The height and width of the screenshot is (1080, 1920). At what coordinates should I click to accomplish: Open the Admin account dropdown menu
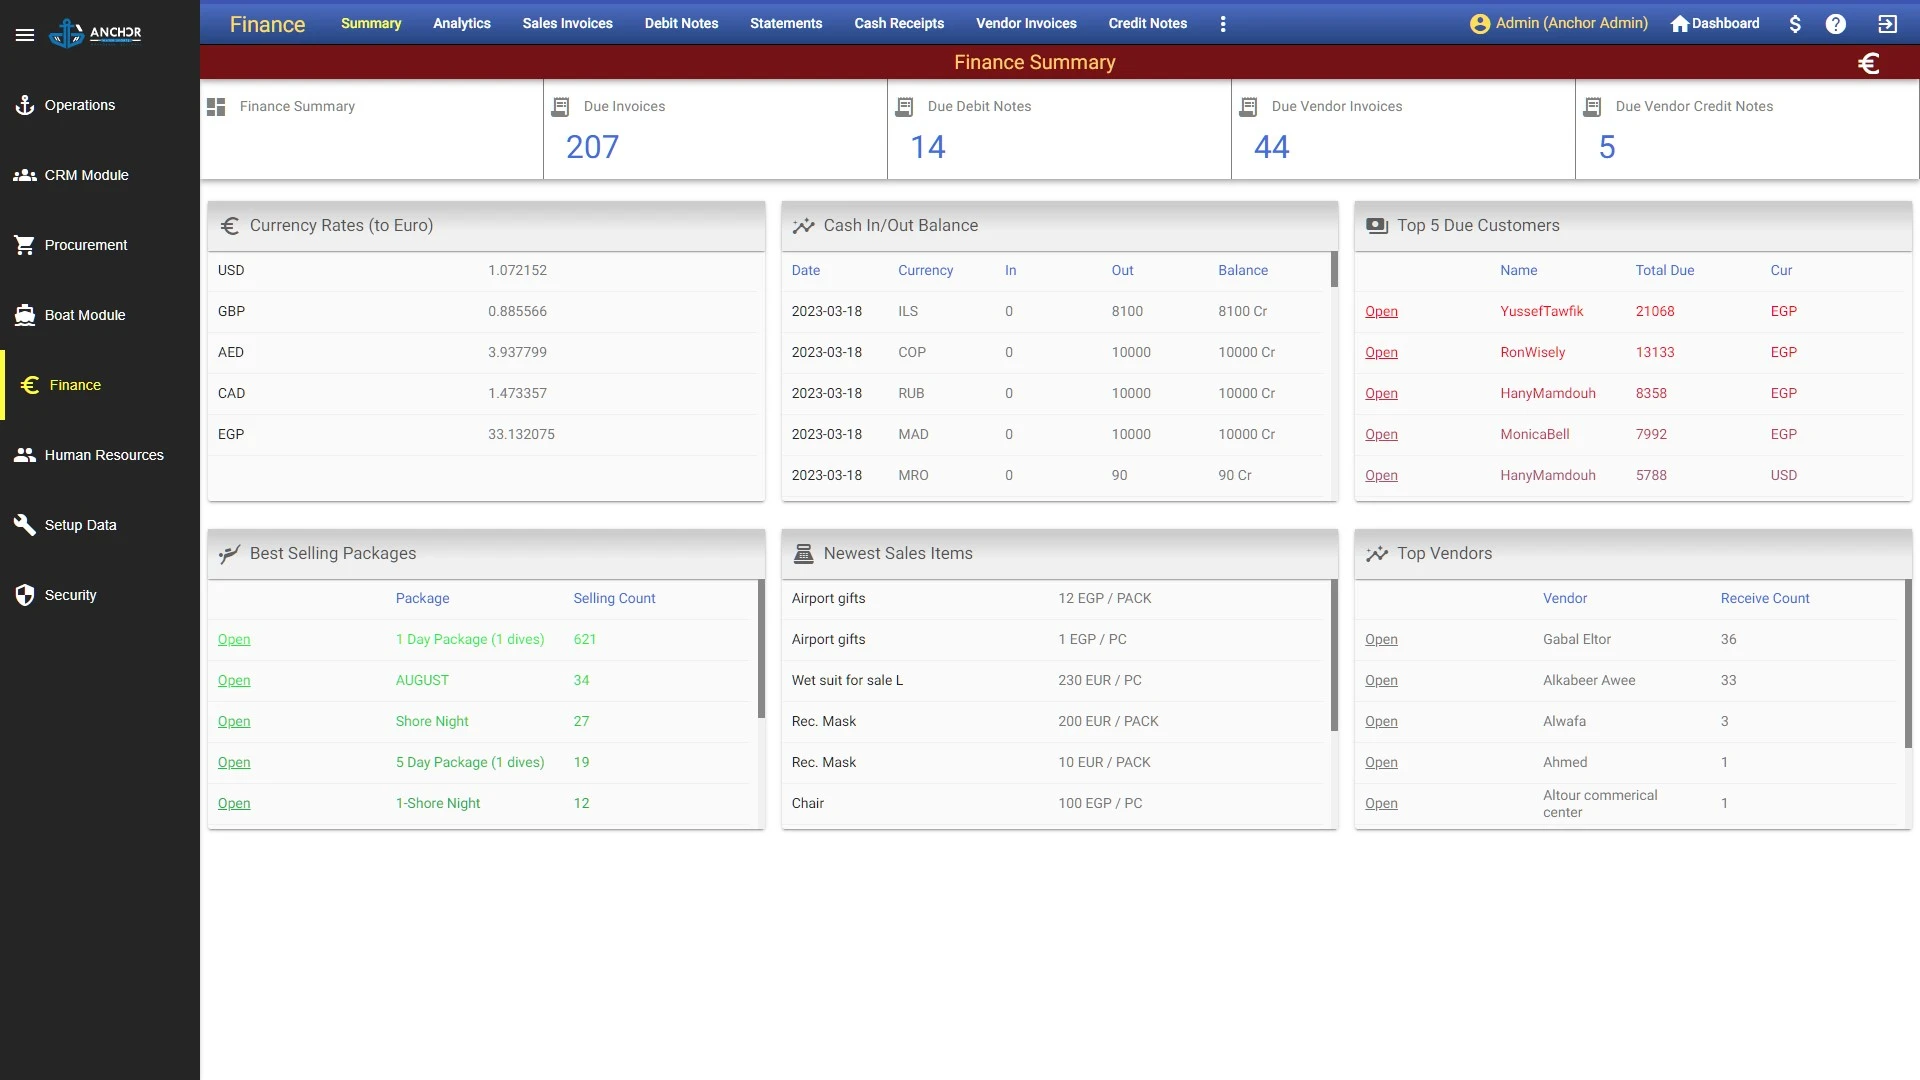point(1559,24)
